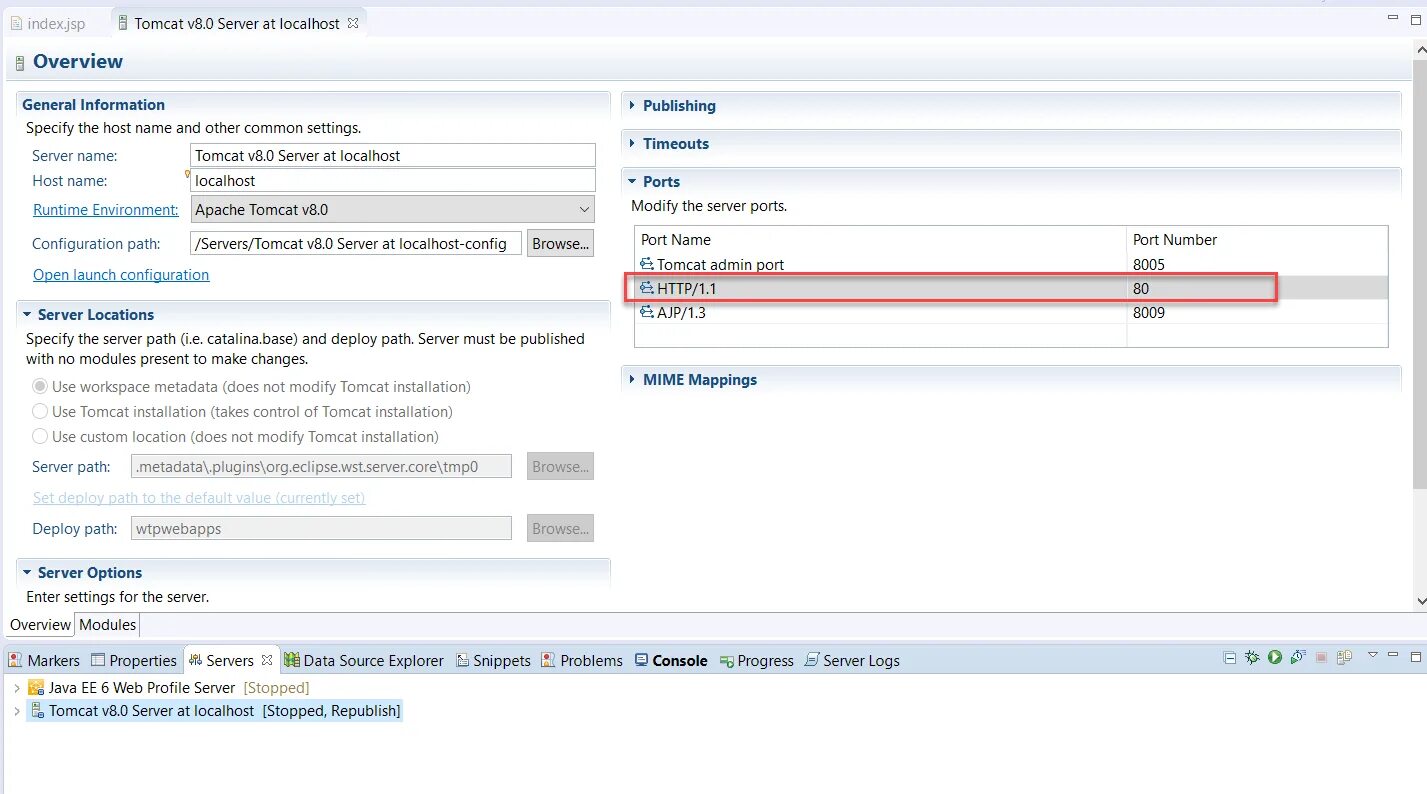The width and height of the screenshot is (1427, 794).
Task: Click the Overview header server icon
Action: tap(20, 63)
